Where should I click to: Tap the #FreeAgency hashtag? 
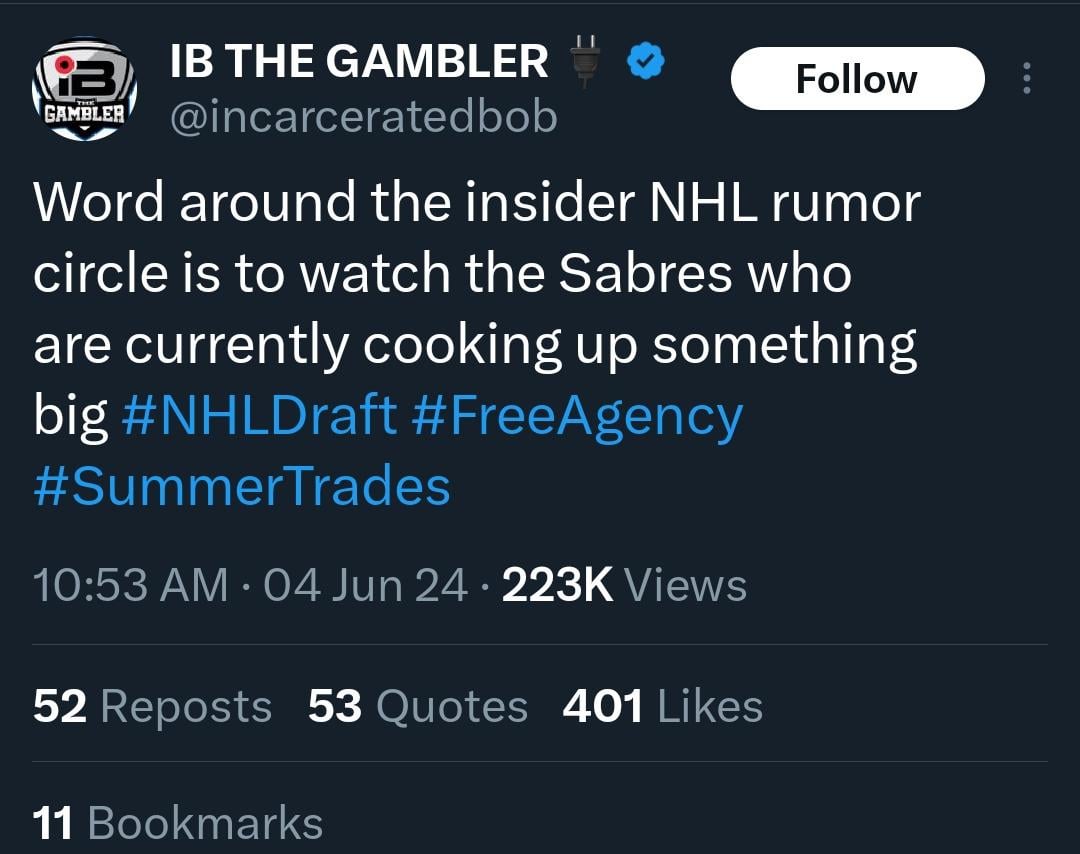577,416
